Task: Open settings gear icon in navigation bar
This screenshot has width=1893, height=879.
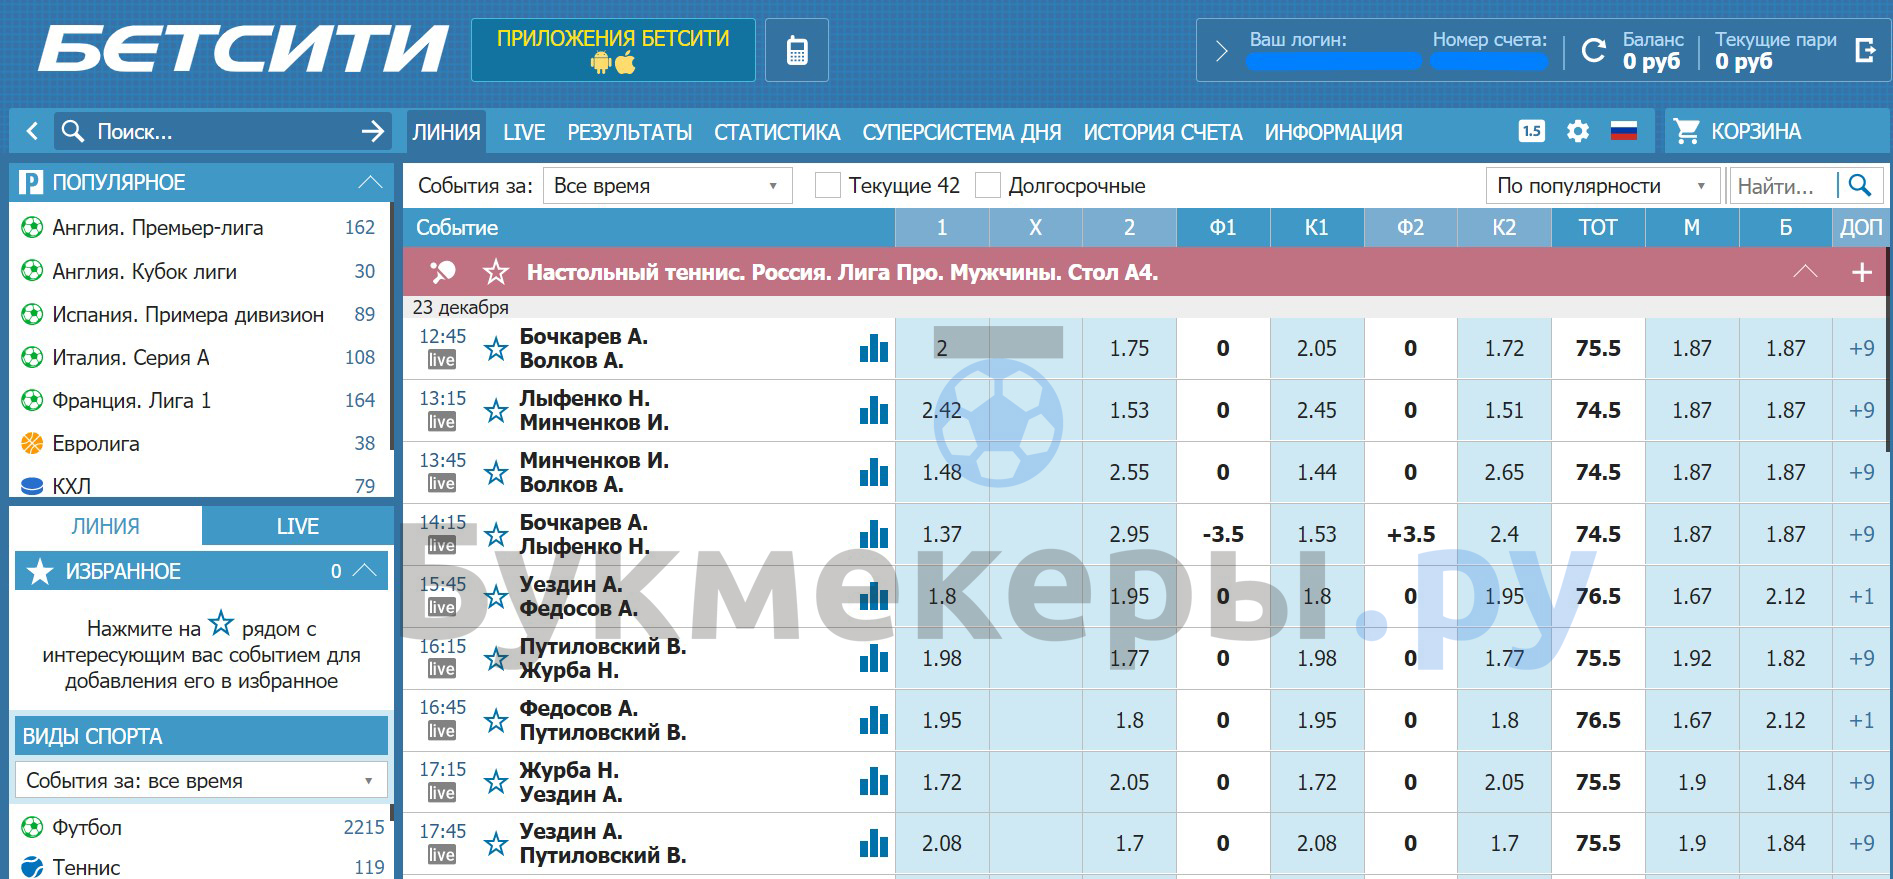Action: [x=1578, y=131]
